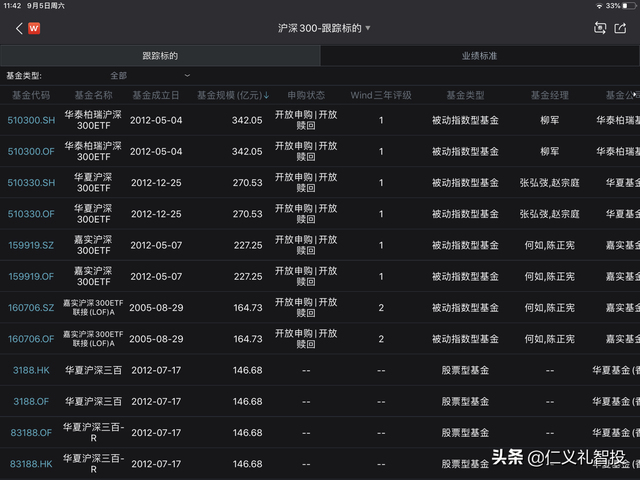Sort by 申购状态 column header

pyautogui.click(x=306, y=95)
